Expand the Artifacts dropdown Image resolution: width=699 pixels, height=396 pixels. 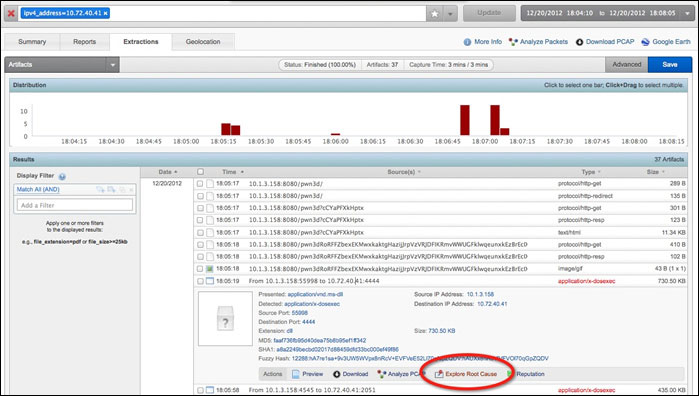click(x=113, y=65)
